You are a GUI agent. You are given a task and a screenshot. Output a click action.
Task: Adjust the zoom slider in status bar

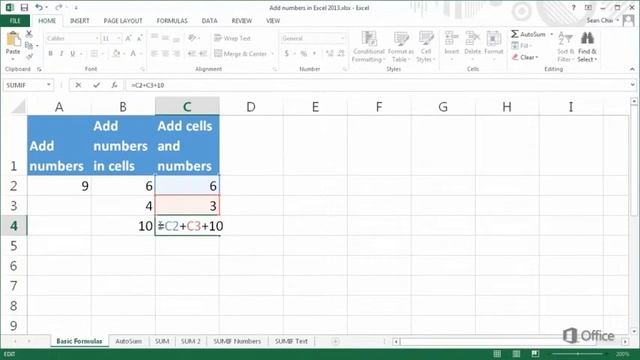coord(578,353)
